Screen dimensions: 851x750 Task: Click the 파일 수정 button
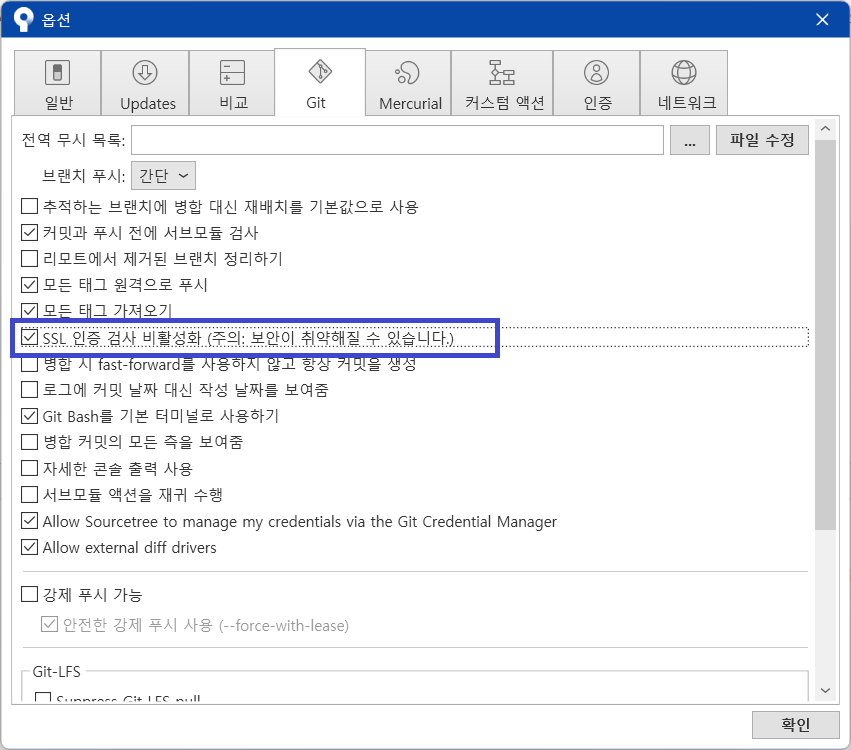(762, 140)
